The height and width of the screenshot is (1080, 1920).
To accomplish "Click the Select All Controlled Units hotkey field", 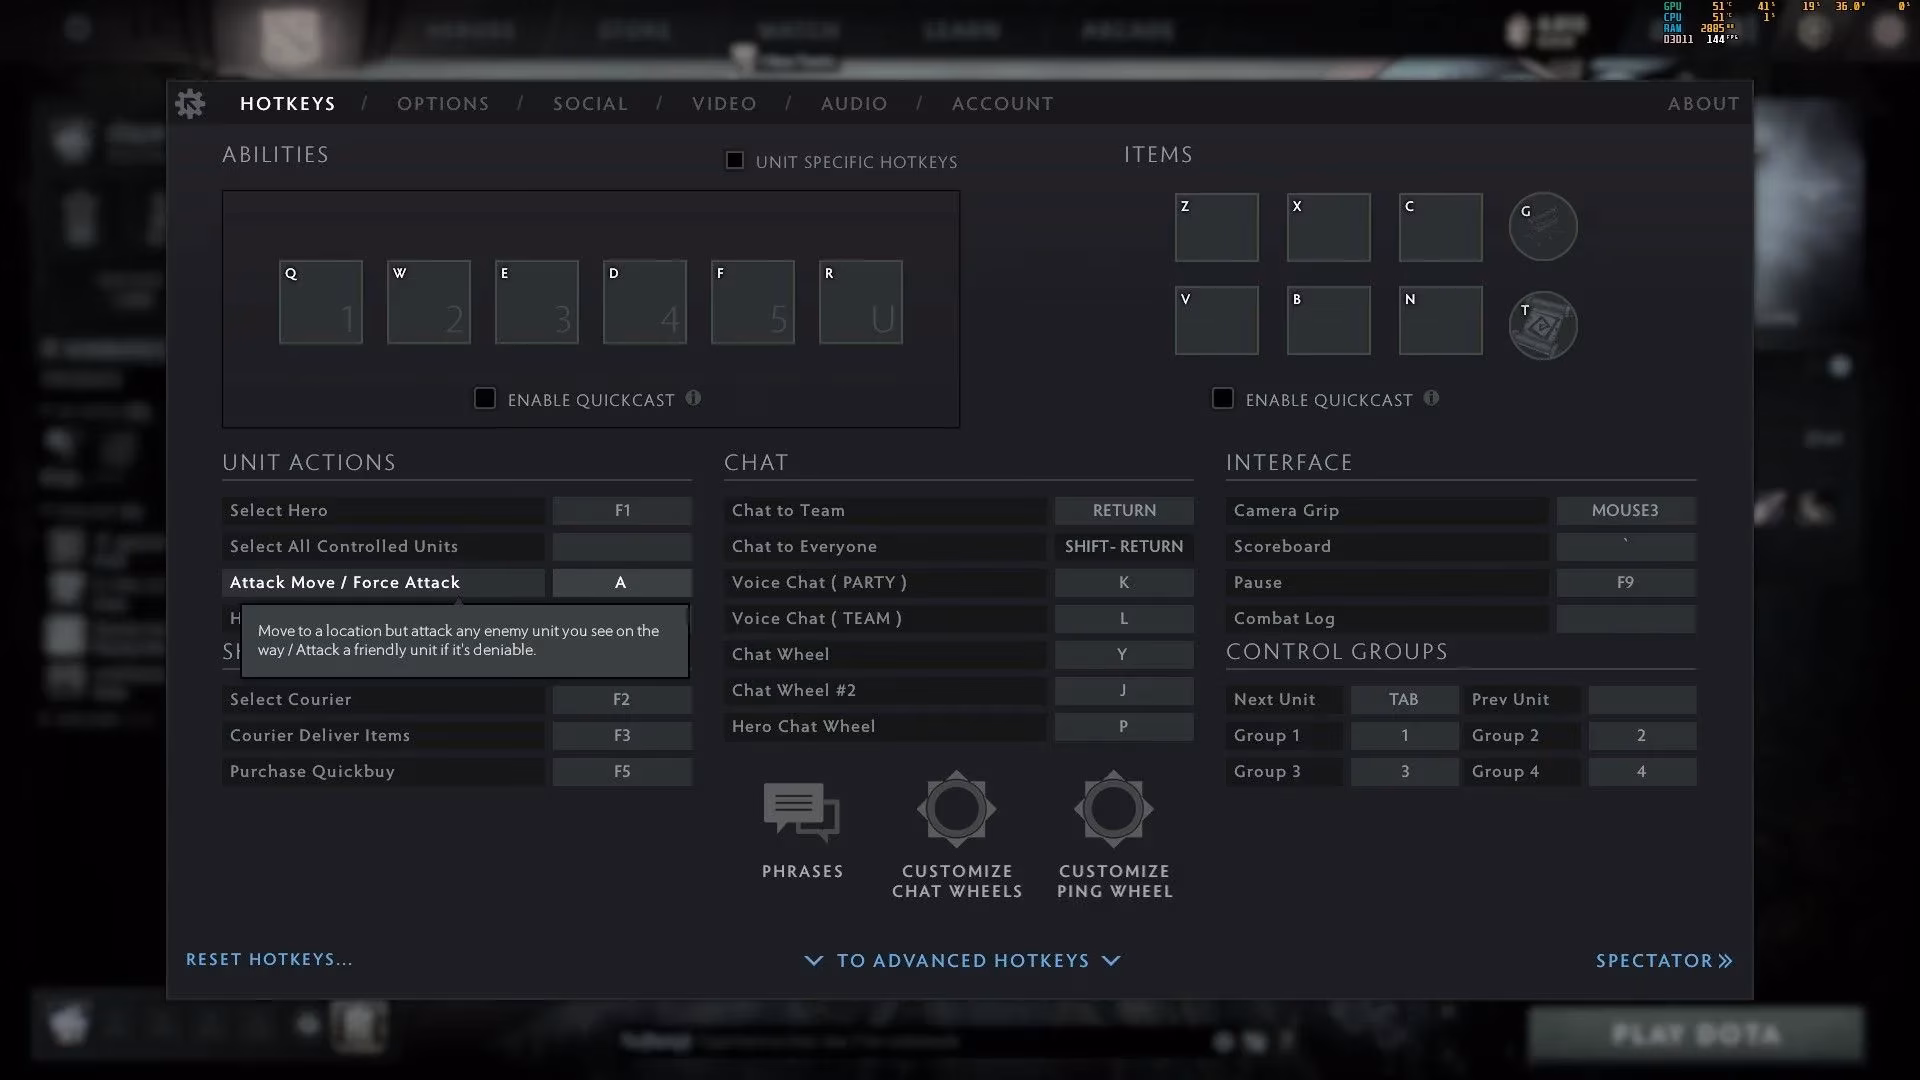I will click(621, 546).
